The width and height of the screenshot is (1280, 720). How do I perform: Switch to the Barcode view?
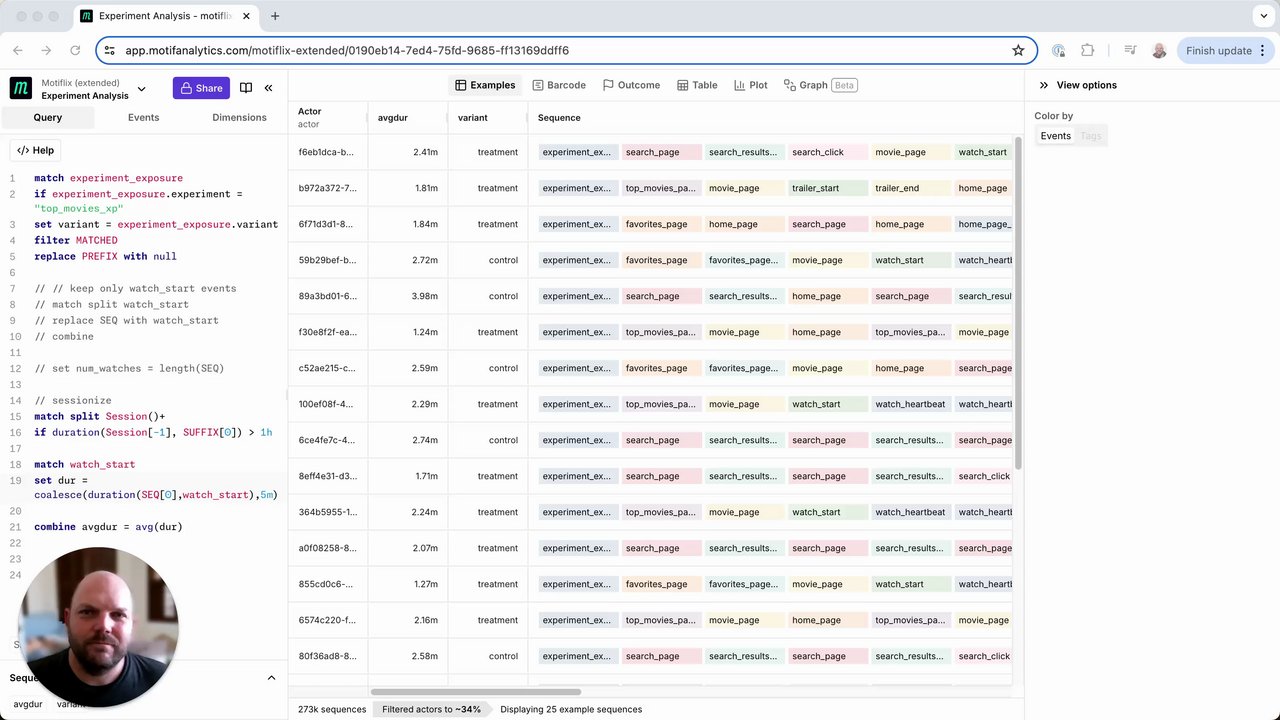559,85
